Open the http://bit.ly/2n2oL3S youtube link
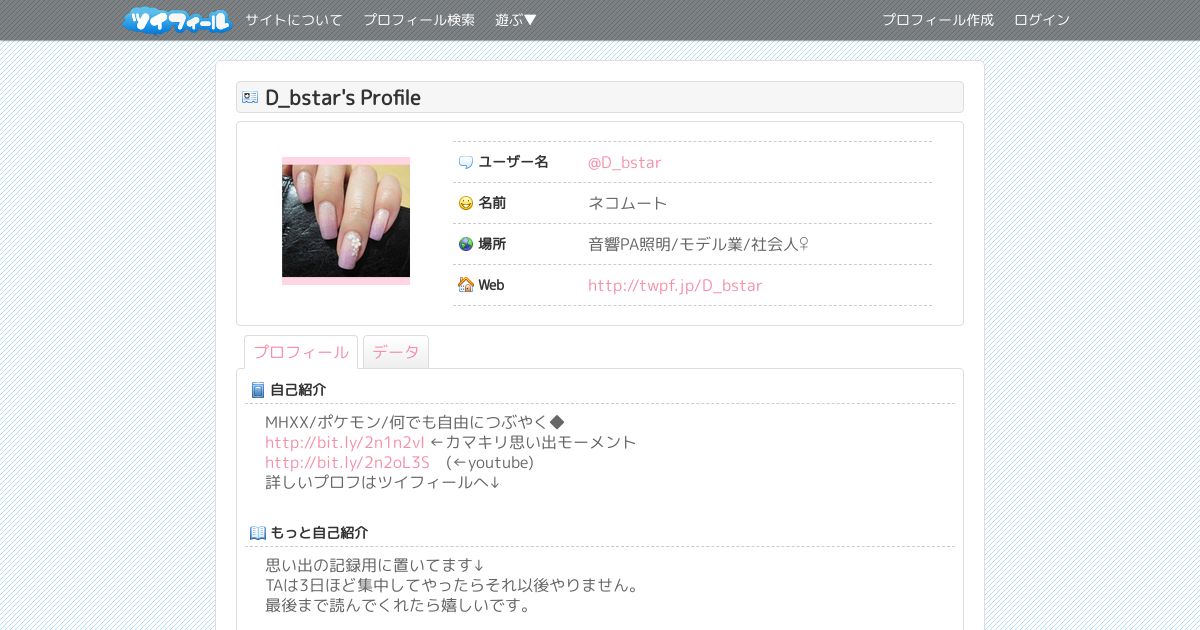 347,462
